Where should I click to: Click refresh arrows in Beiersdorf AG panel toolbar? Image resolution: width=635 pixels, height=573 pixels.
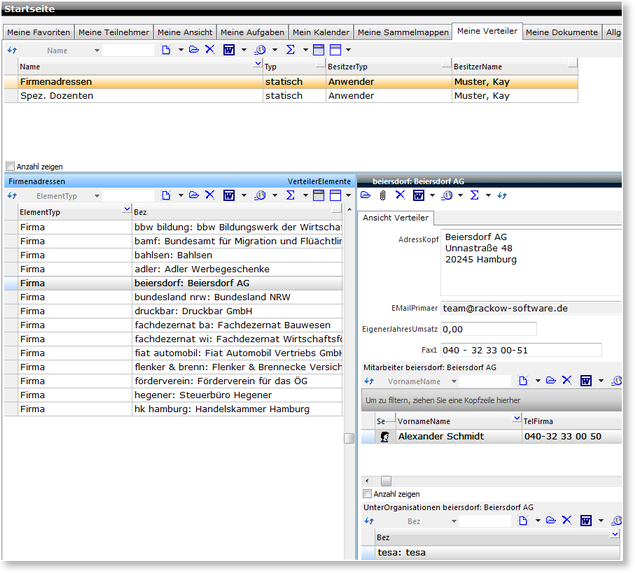point(502,196)
